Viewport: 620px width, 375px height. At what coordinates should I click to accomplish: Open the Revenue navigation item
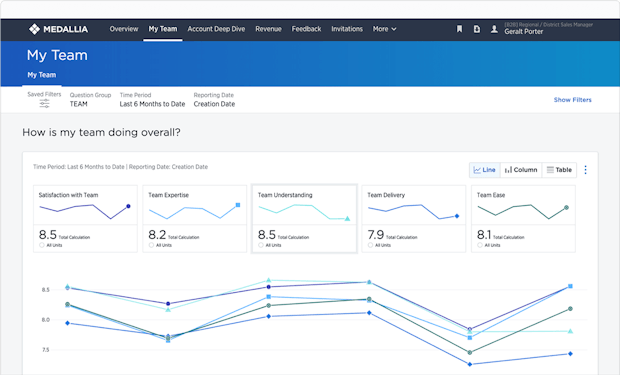[268, 29]
